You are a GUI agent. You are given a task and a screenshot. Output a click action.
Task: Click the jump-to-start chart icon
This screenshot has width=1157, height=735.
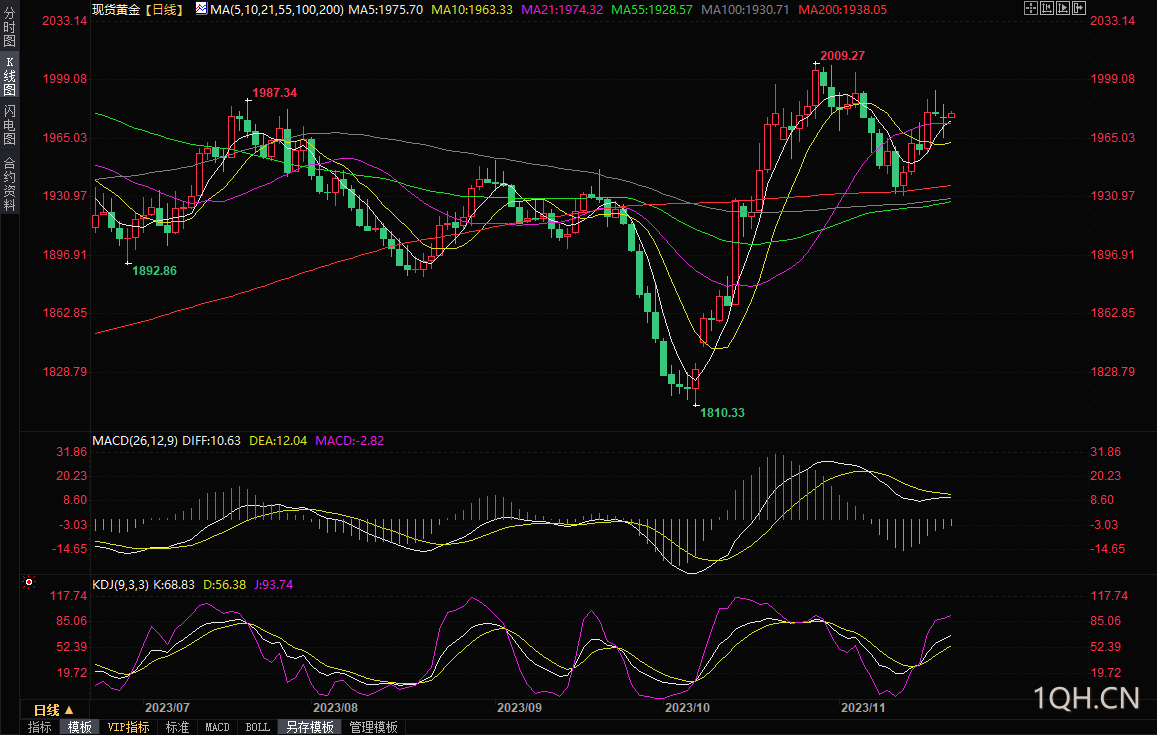[1049, 8]
